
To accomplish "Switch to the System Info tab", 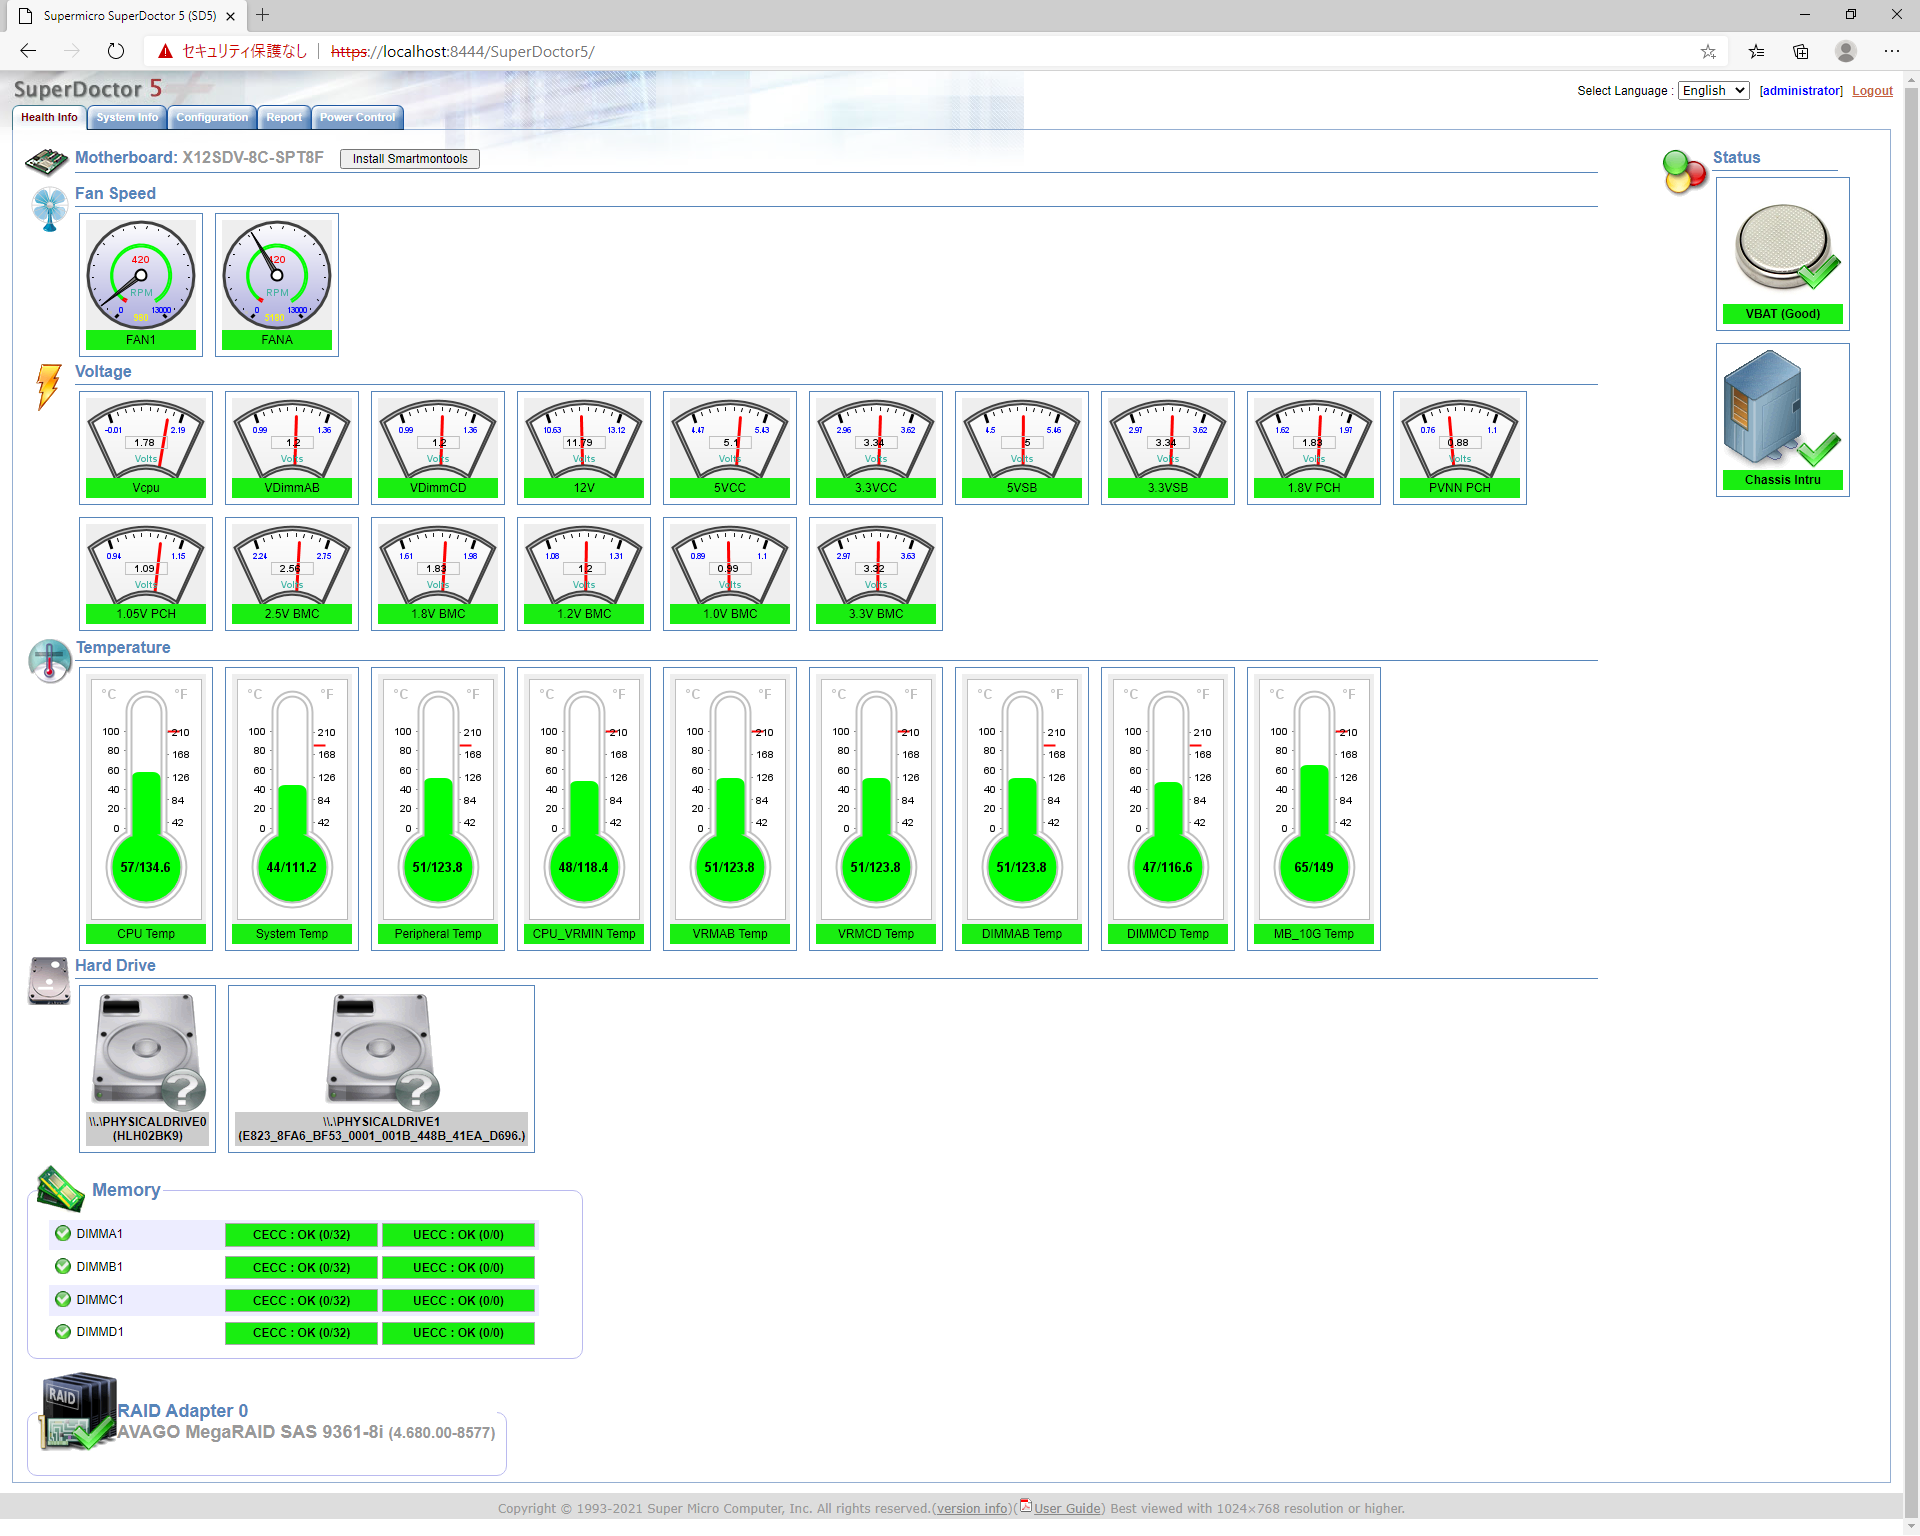I will tap(127, 118).
